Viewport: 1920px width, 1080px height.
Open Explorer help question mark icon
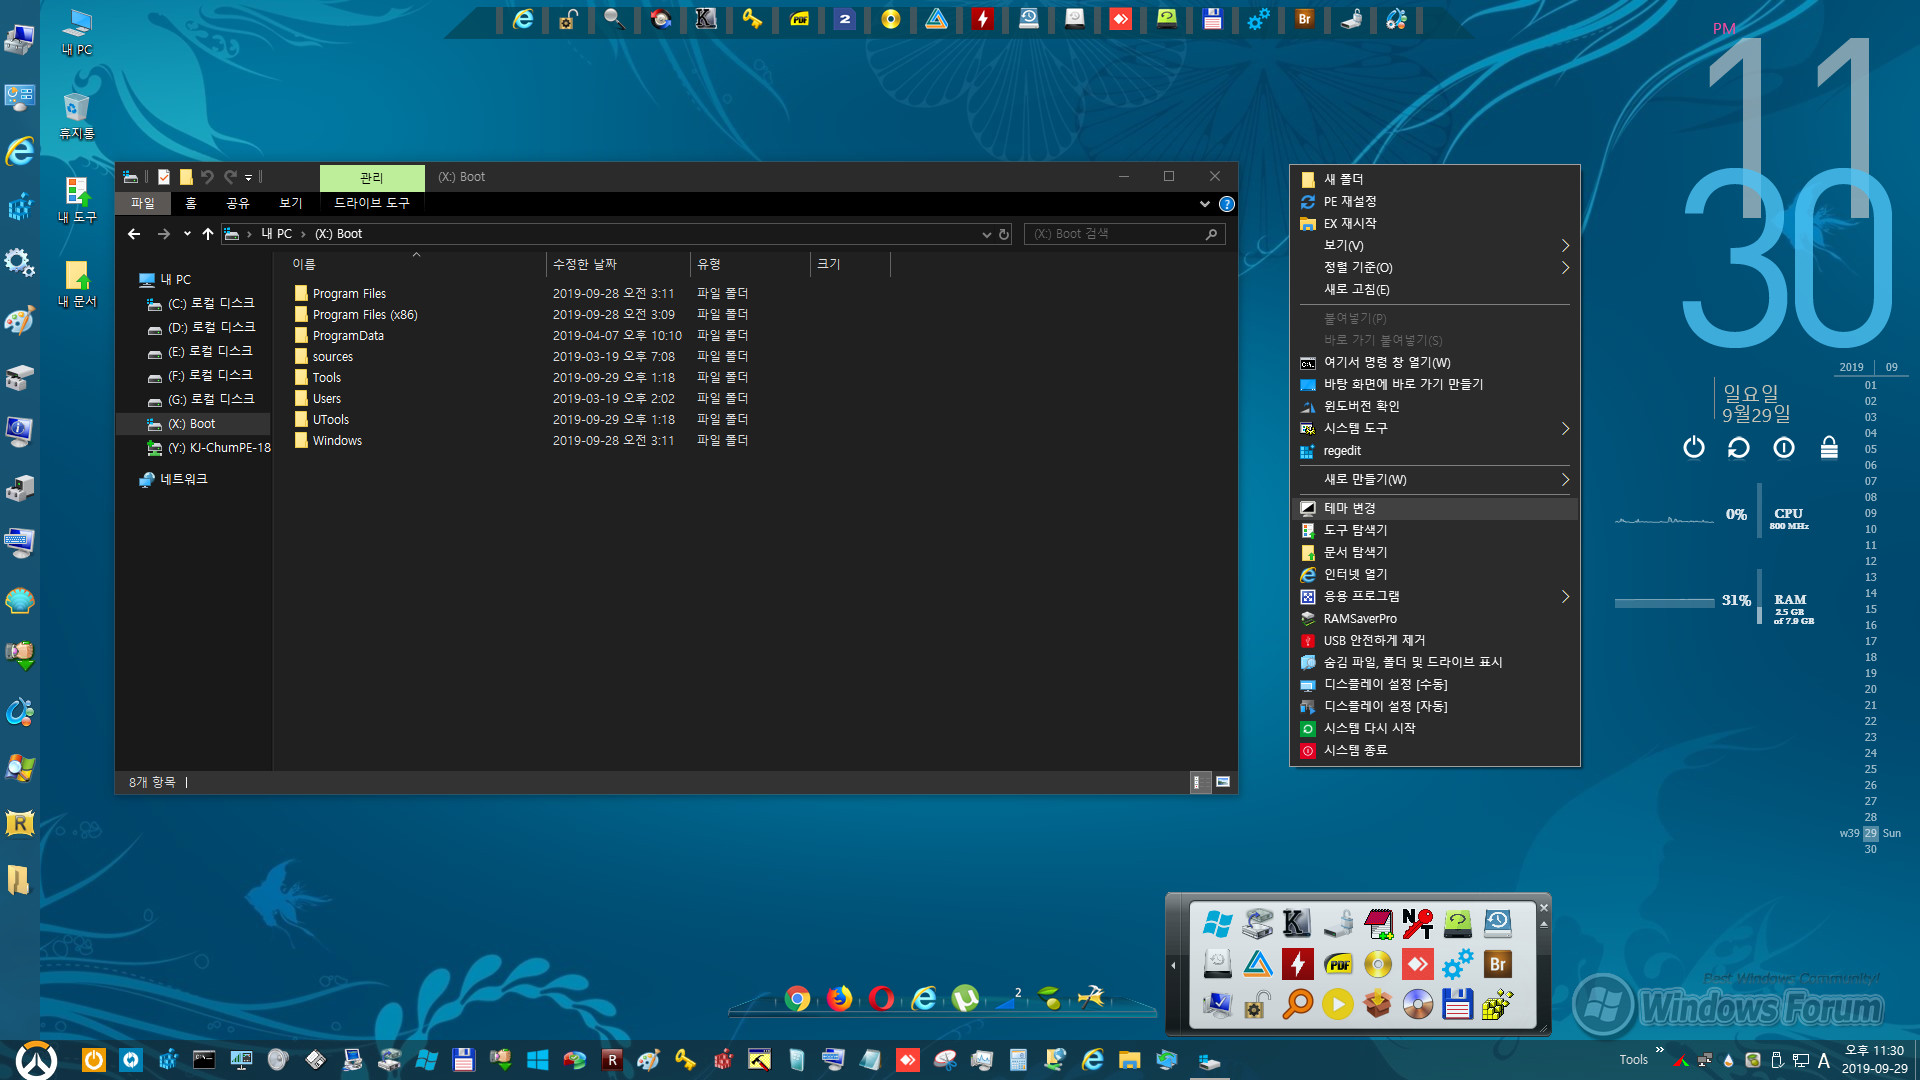[x=1227, y=204]
